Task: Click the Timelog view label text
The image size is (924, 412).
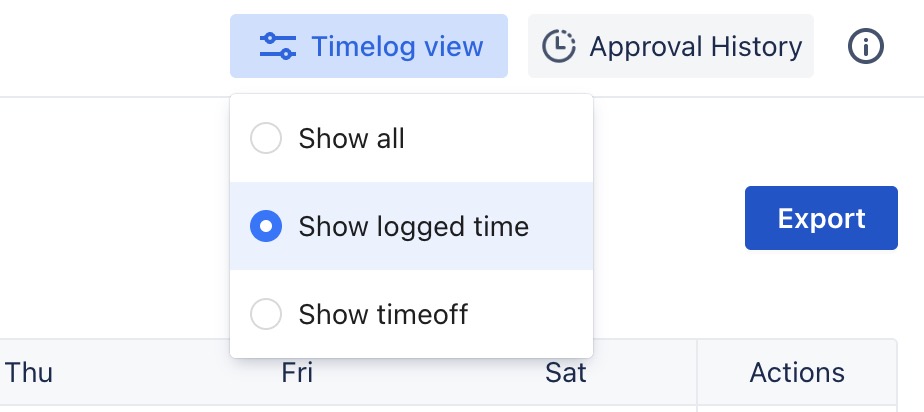Action: pyautogui.click(x=397, y=46)
